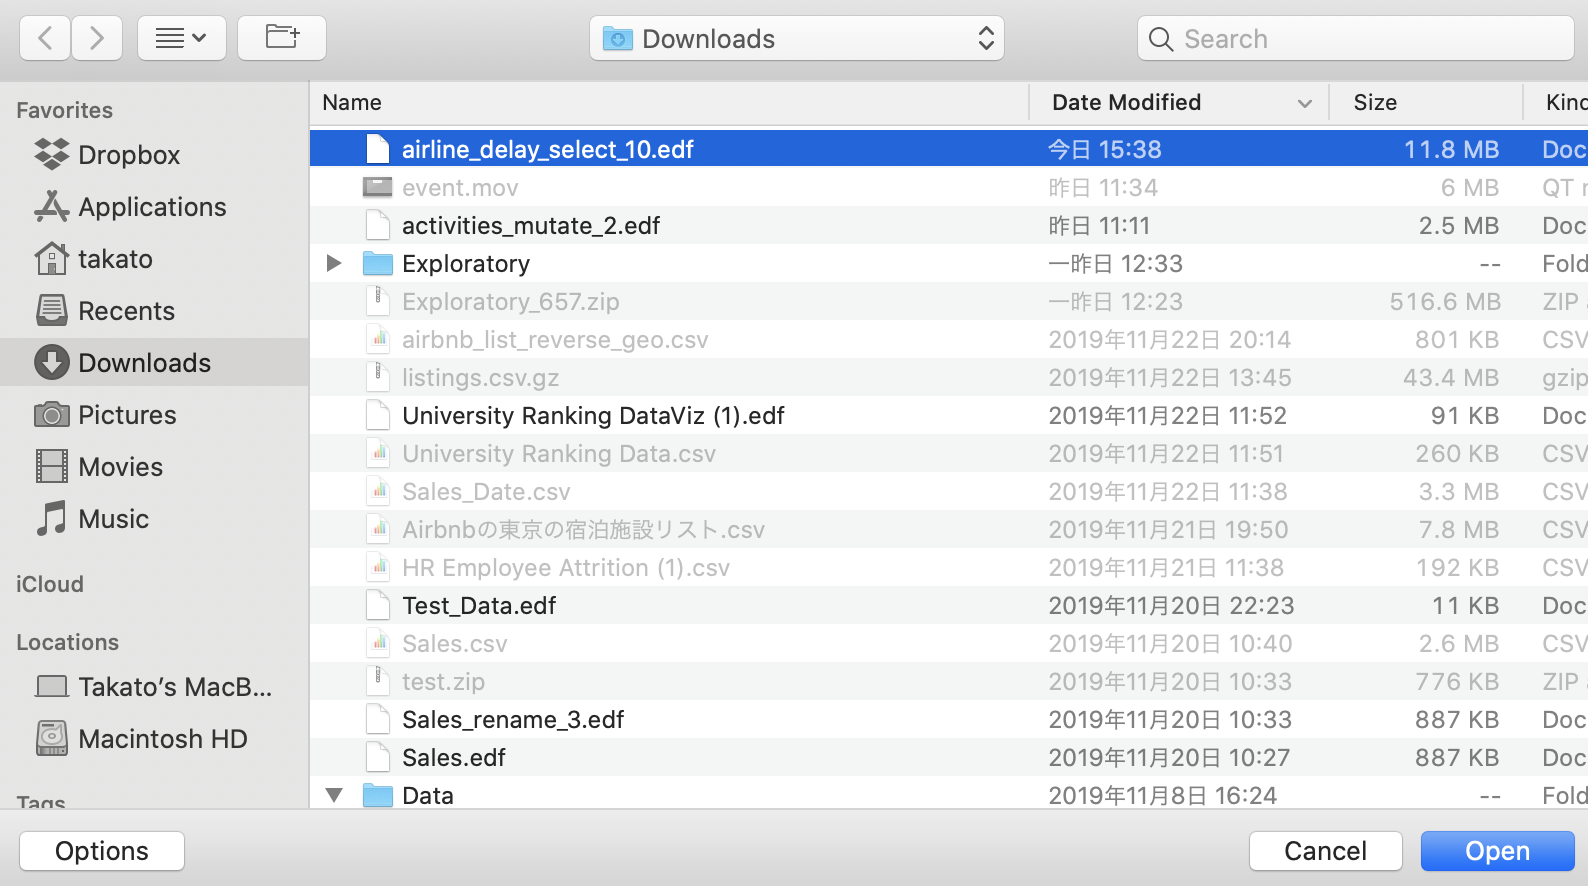Image resolution: width=1588 pixels, height=886 pixels.
Task: Collapse the Data folder disclosure triangle
Action: [x=334, y=795]
